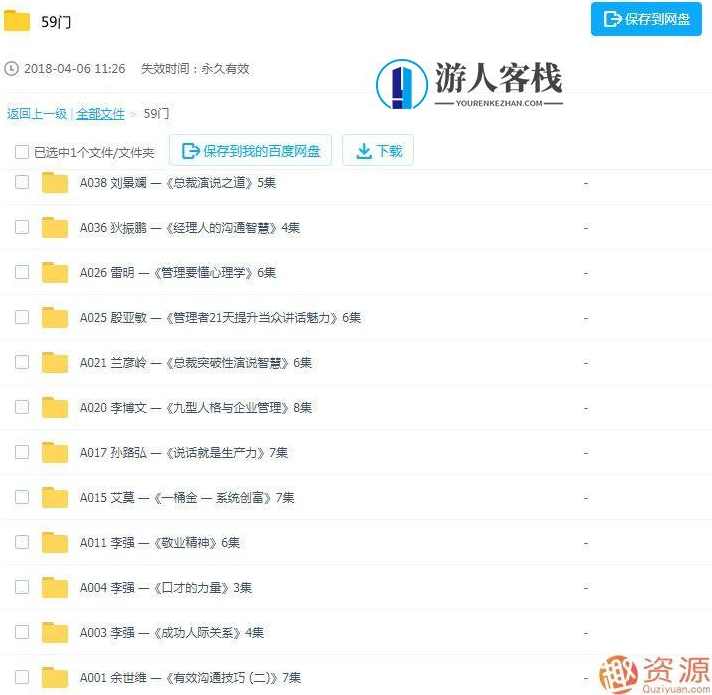Image resolution: width=712 pixels, height=695 pixels.
Task: Click the 保存到网盘 blue button
Action: coord(646,19)
